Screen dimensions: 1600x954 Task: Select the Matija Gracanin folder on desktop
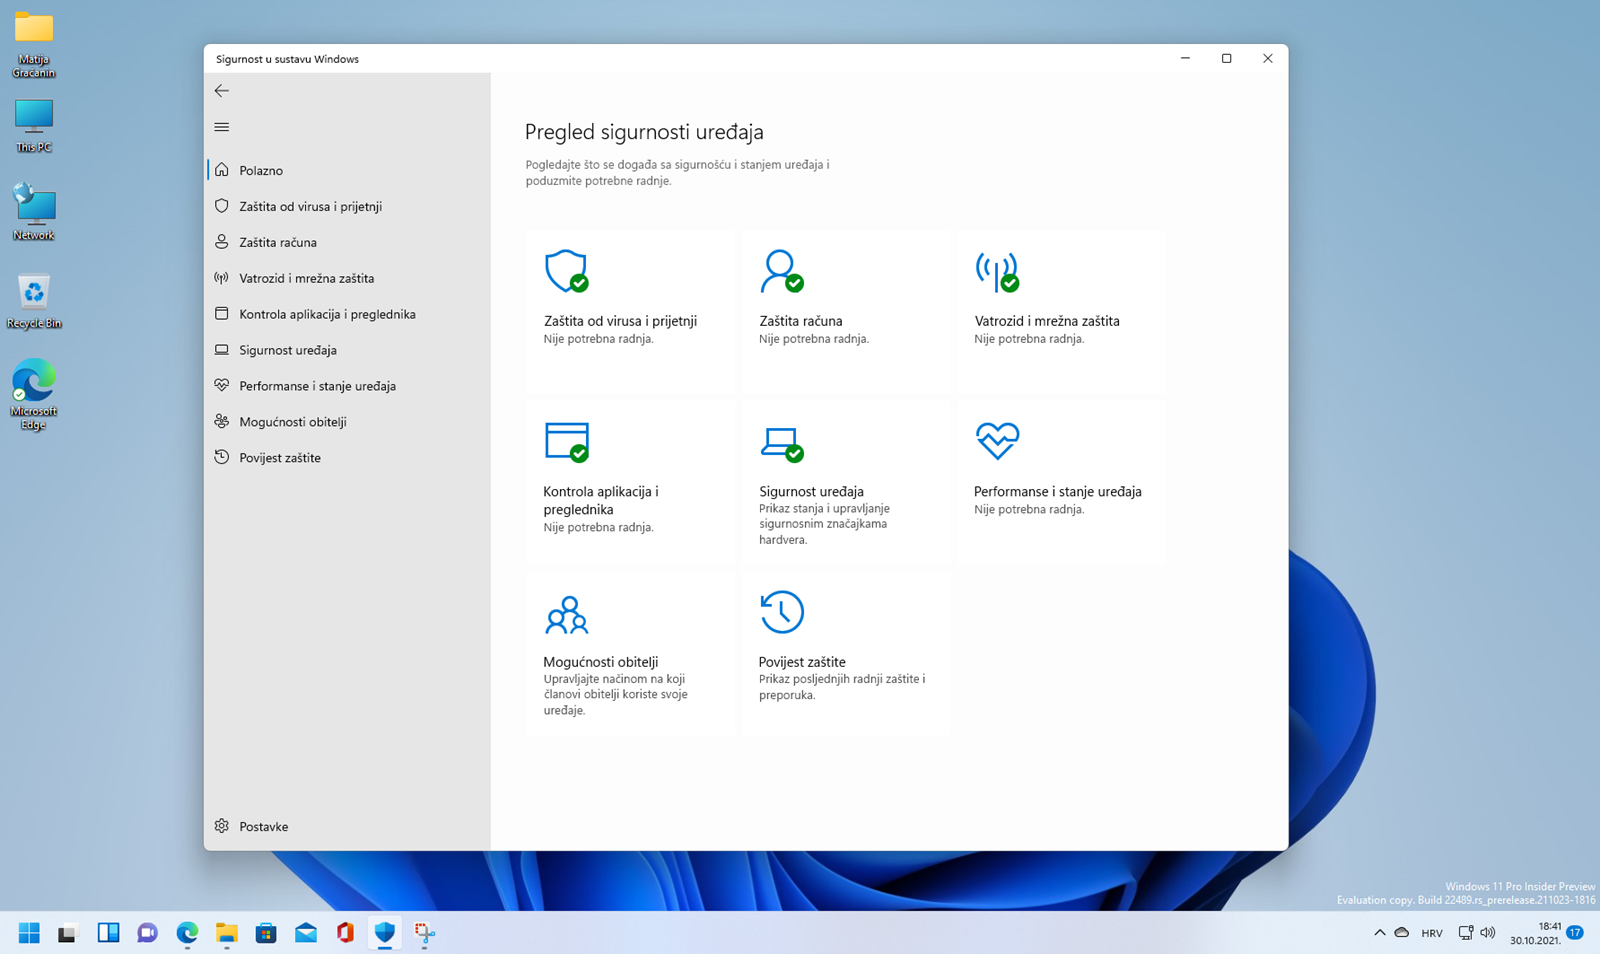34,45
